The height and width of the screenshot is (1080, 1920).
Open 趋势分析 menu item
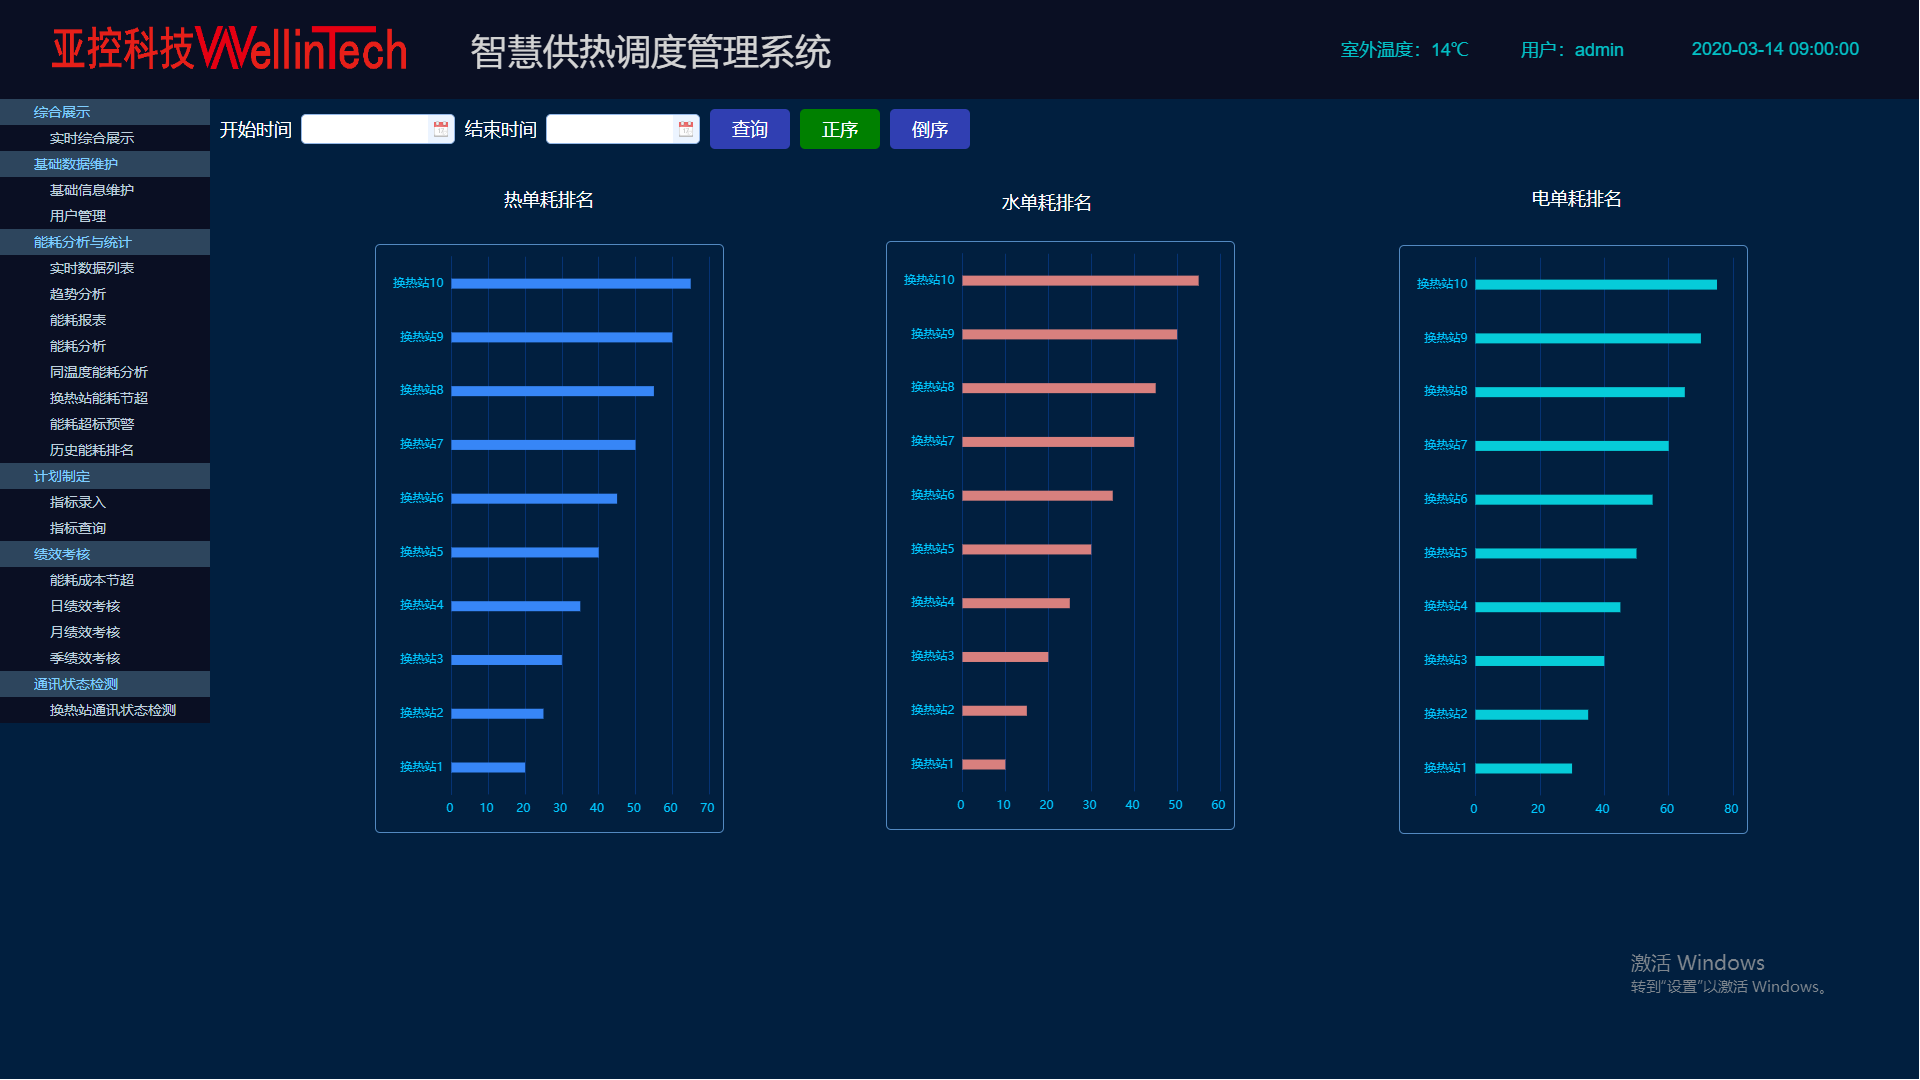click(x=78, y=294)
